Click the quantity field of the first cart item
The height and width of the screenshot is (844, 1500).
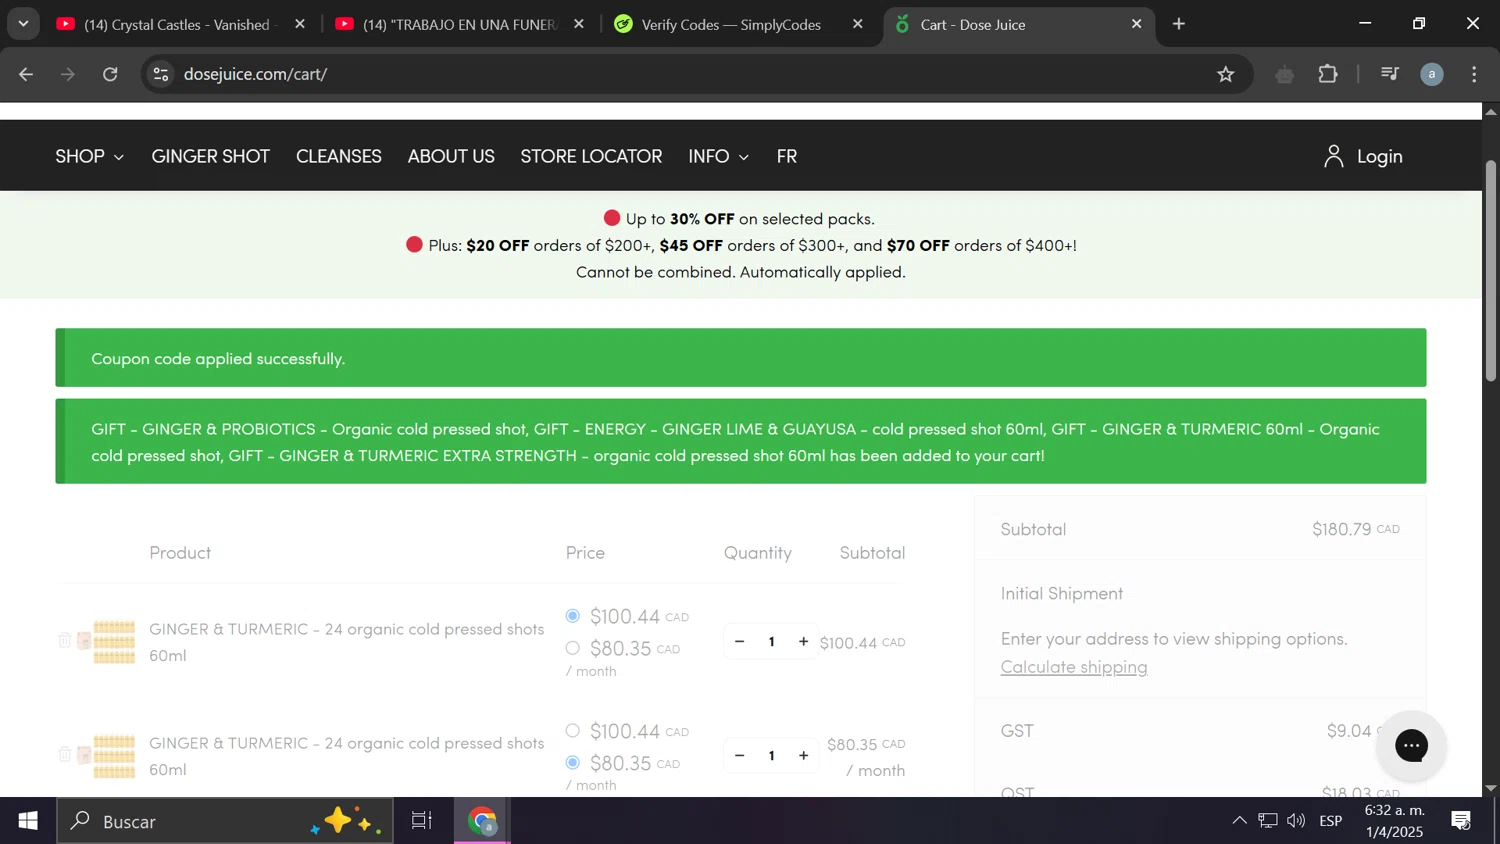pos(771,641)
